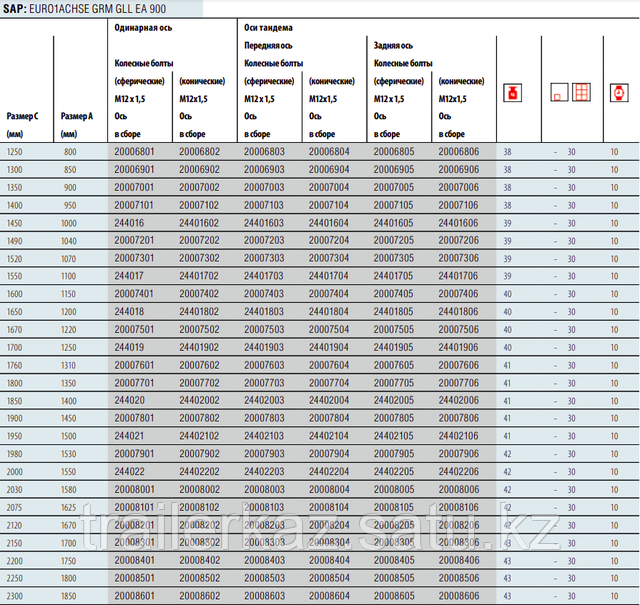This screenshot has height=605, width=640.
Task: Click the 1310 size A value
Action: (x=69, y=366)
